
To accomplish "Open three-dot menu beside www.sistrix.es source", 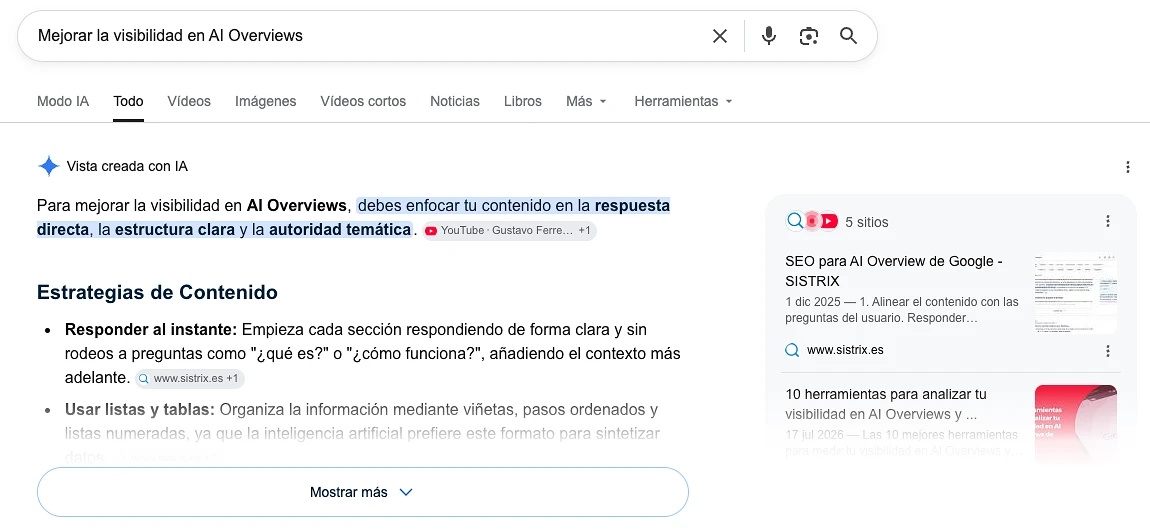I will pos(1107,351).
